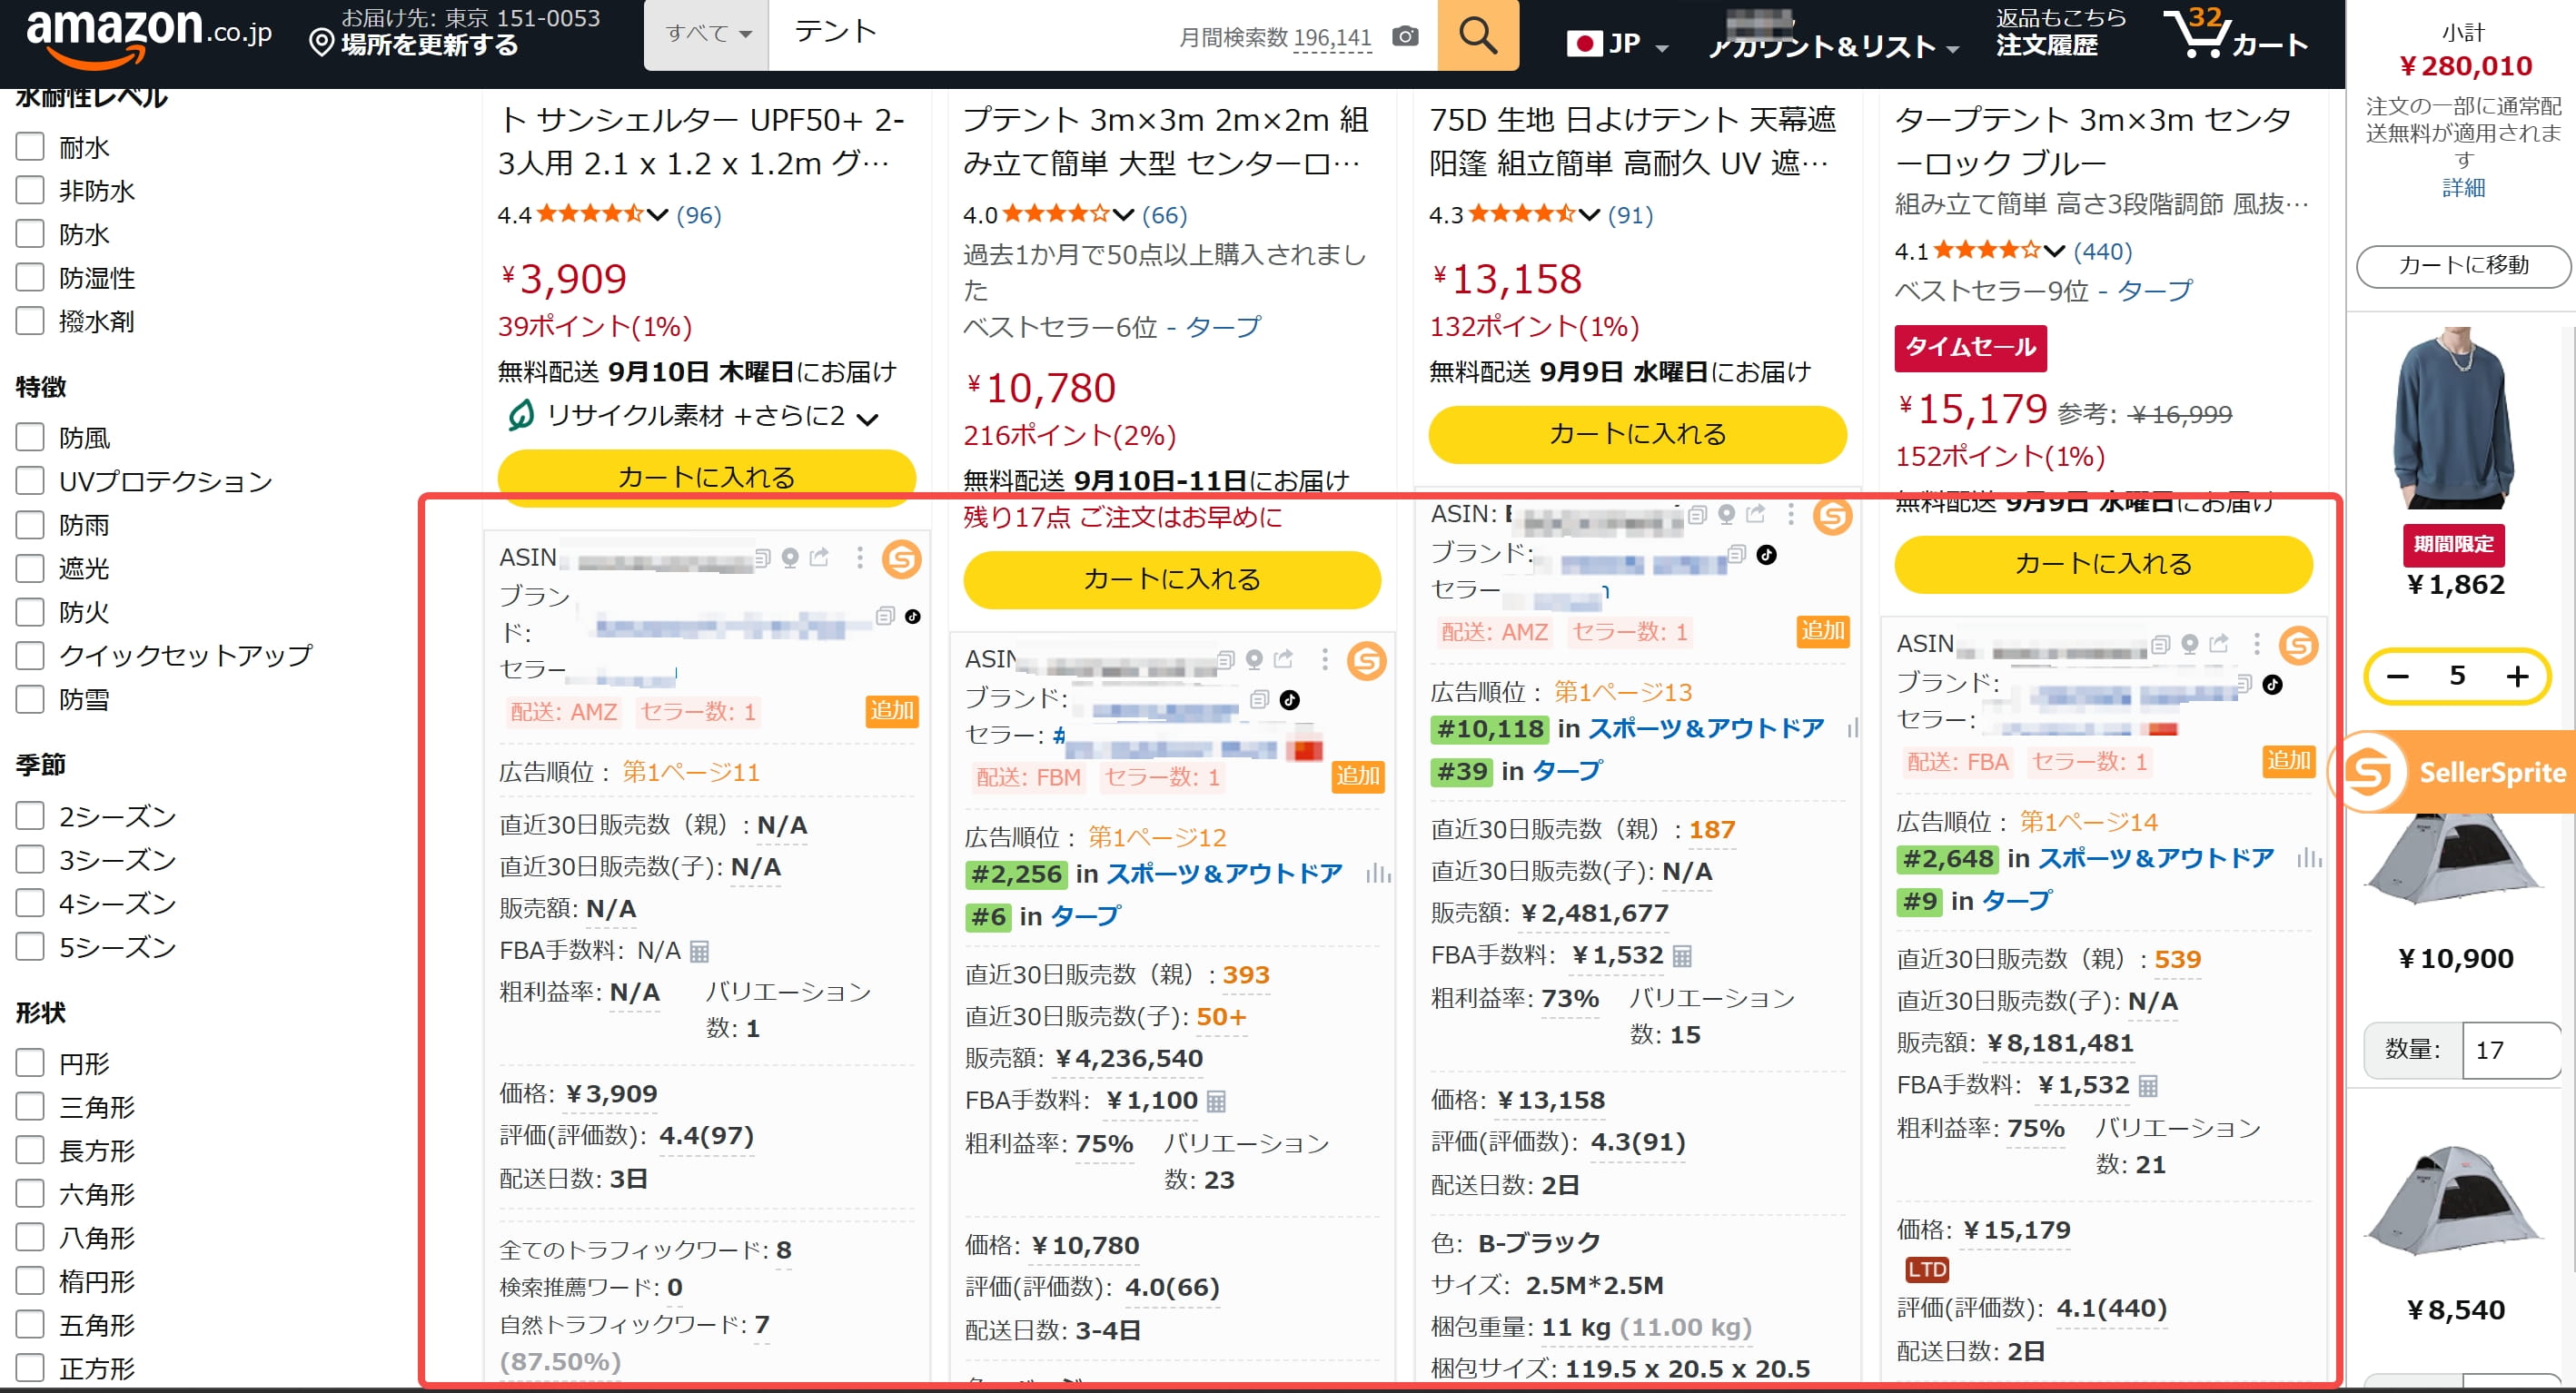The image size is (2576, 1393).
Task: Click the webcam-style monitor icon in ¥13,158 panel
Action: click(x=1726, y=514)
